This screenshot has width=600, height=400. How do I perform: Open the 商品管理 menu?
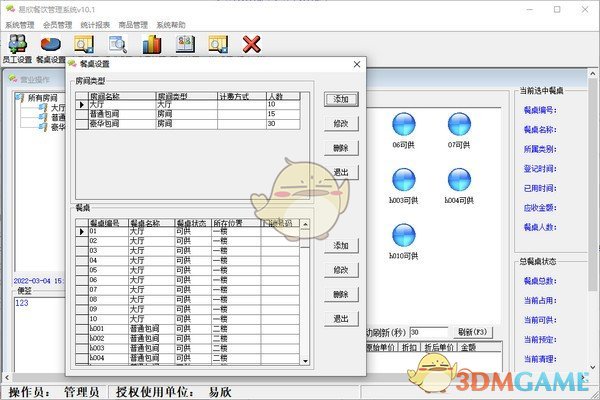(x=133, y=25)
